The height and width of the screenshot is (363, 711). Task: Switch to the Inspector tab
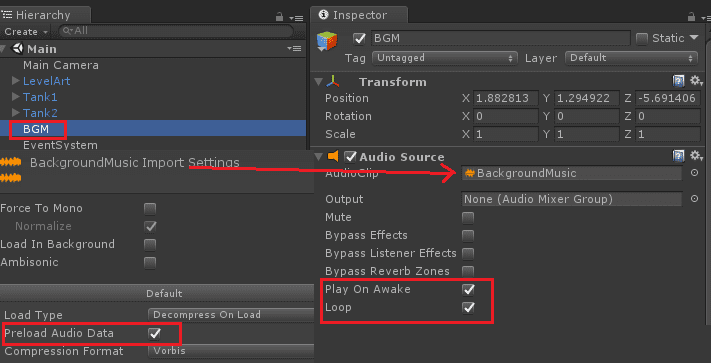click(359, 15)
